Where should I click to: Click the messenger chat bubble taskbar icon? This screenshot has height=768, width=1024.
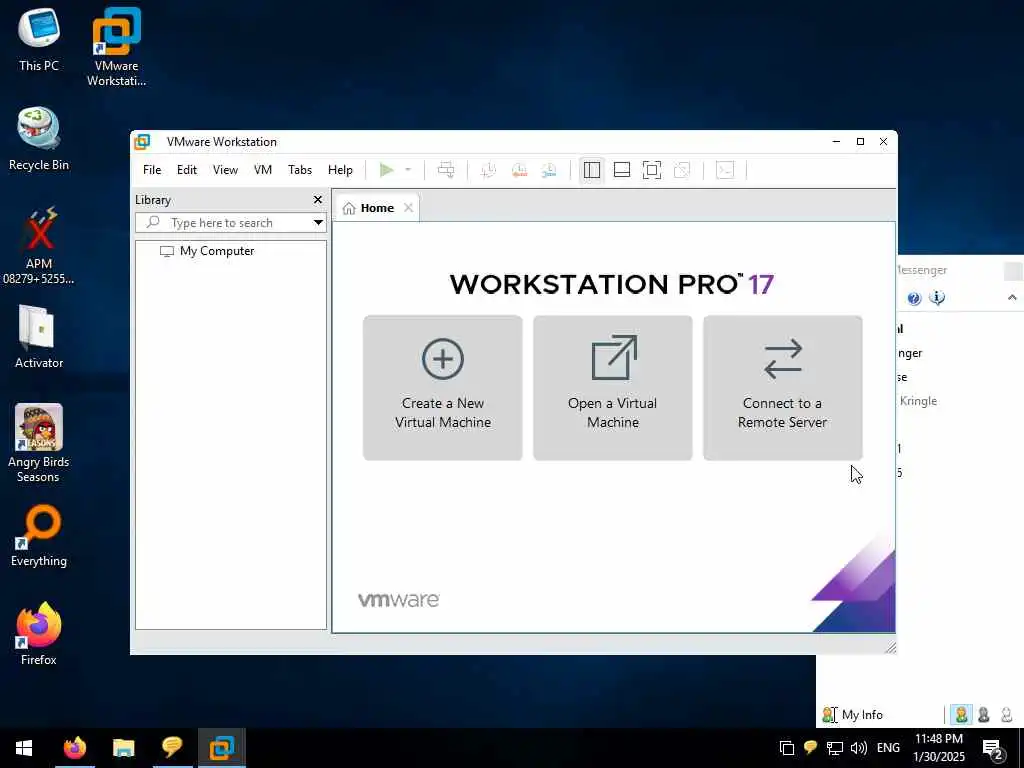coord(172,748)
